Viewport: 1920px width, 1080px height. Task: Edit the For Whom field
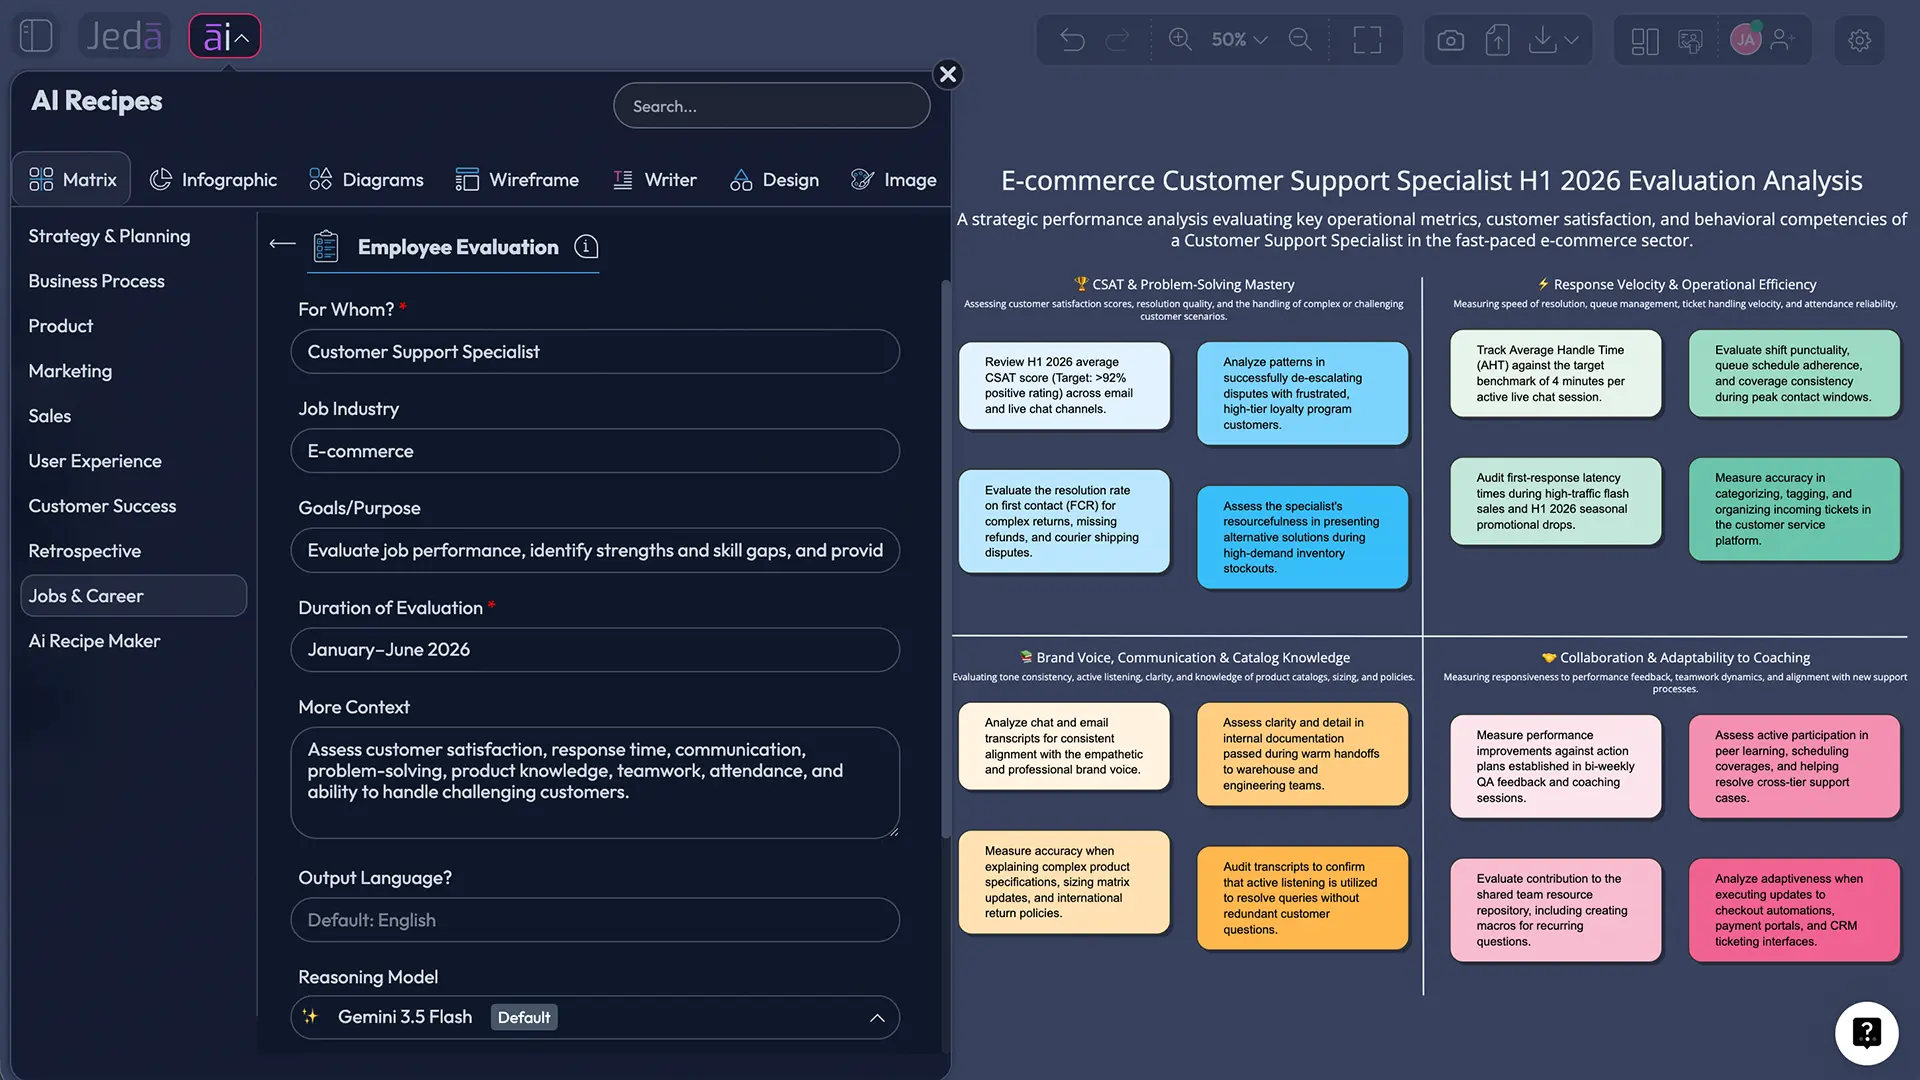tap(595, 352)
